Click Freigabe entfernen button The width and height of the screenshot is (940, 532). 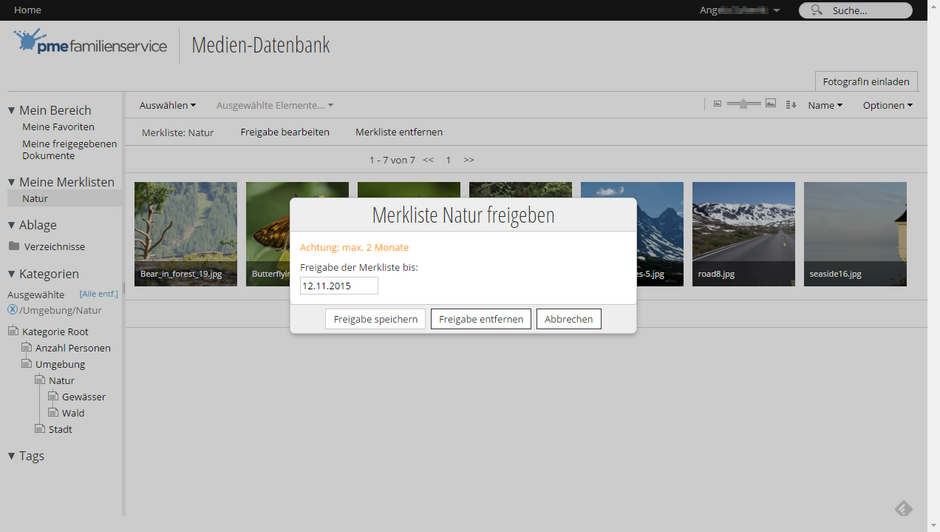click(481, 319)
